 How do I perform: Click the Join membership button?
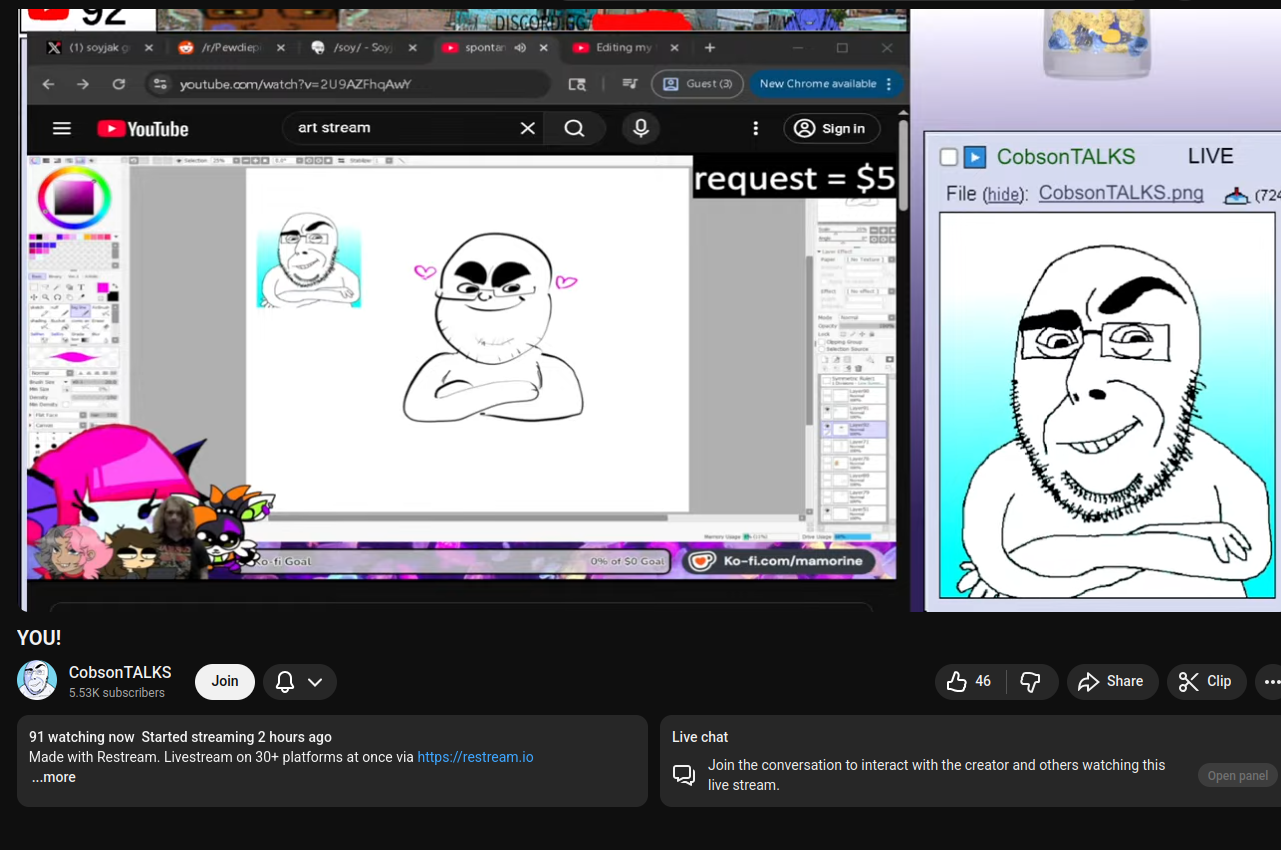tap(225, 681)
